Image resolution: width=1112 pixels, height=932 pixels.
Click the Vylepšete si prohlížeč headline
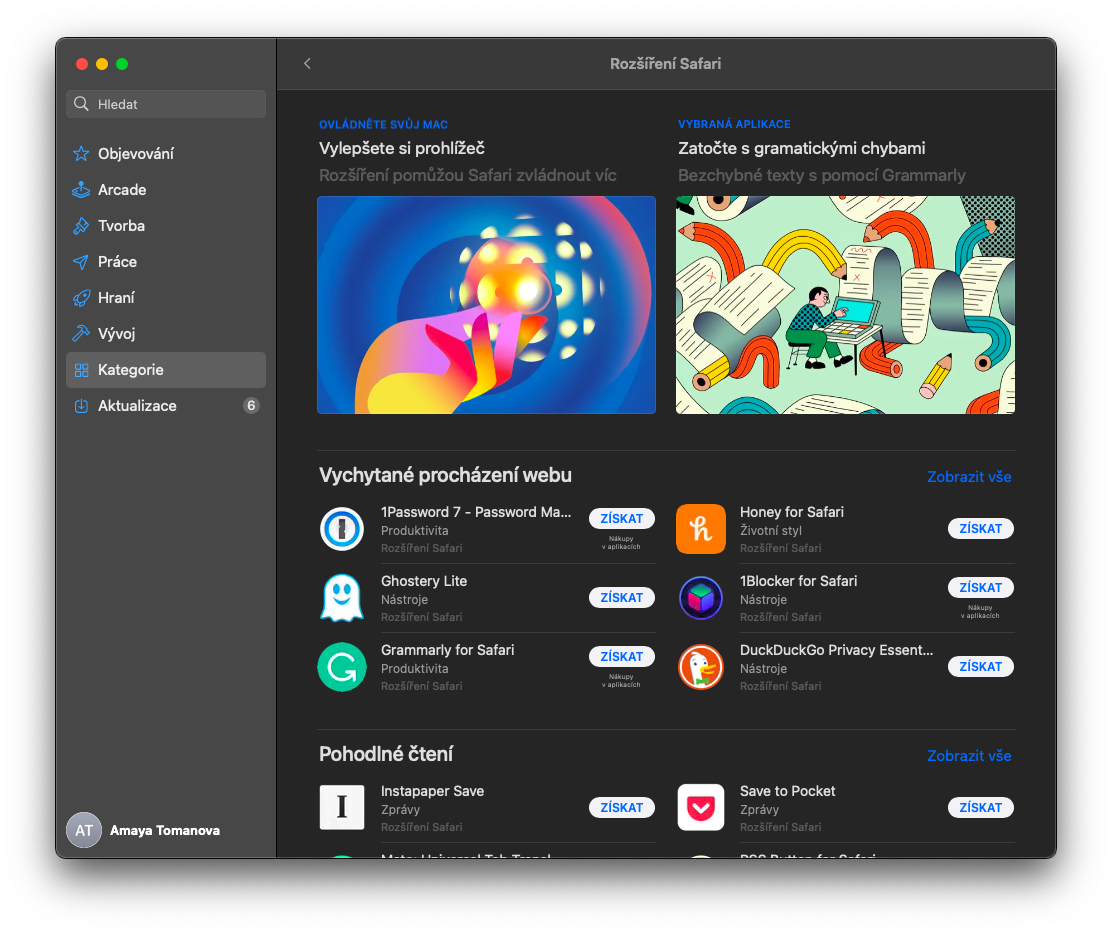tap(401, 148)
